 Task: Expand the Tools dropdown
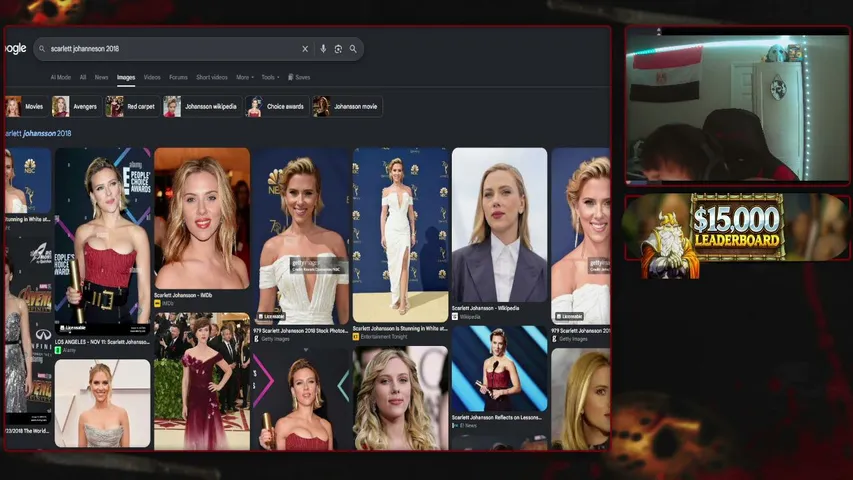pos(270,77)
